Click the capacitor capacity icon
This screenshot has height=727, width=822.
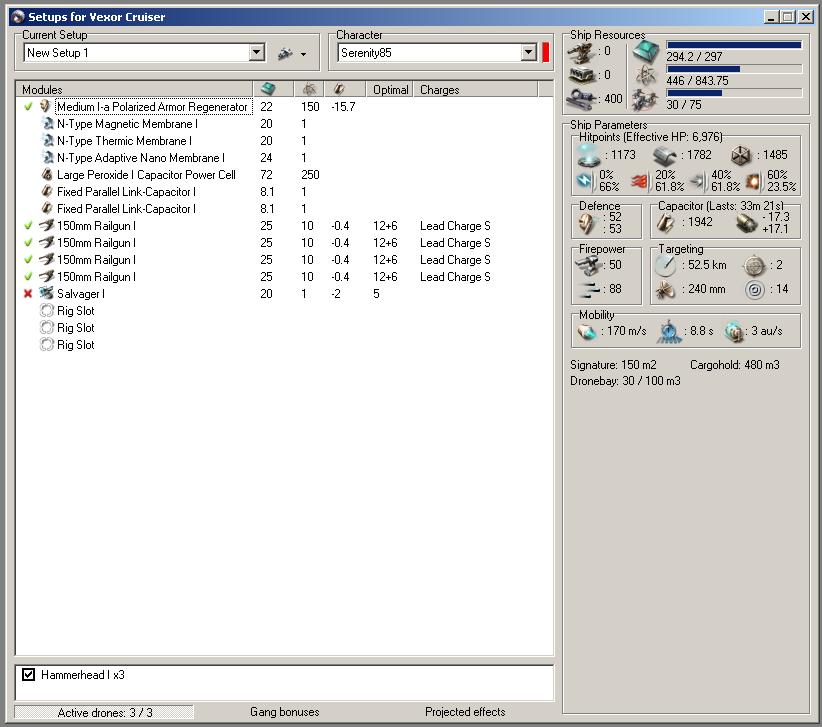coord(664,222)
